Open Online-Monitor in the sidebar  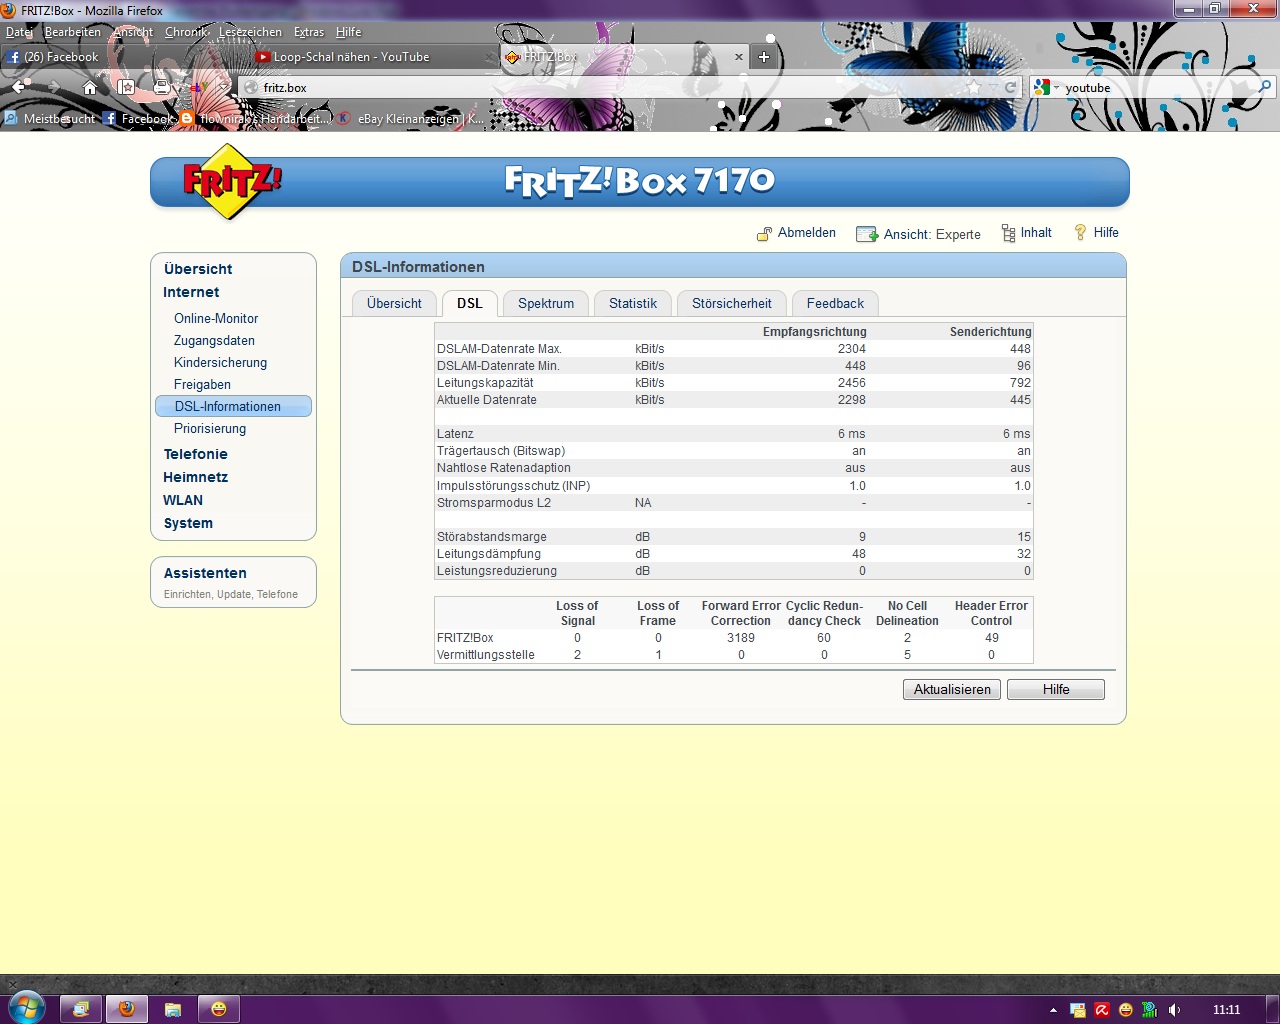[x=216, y=318]
